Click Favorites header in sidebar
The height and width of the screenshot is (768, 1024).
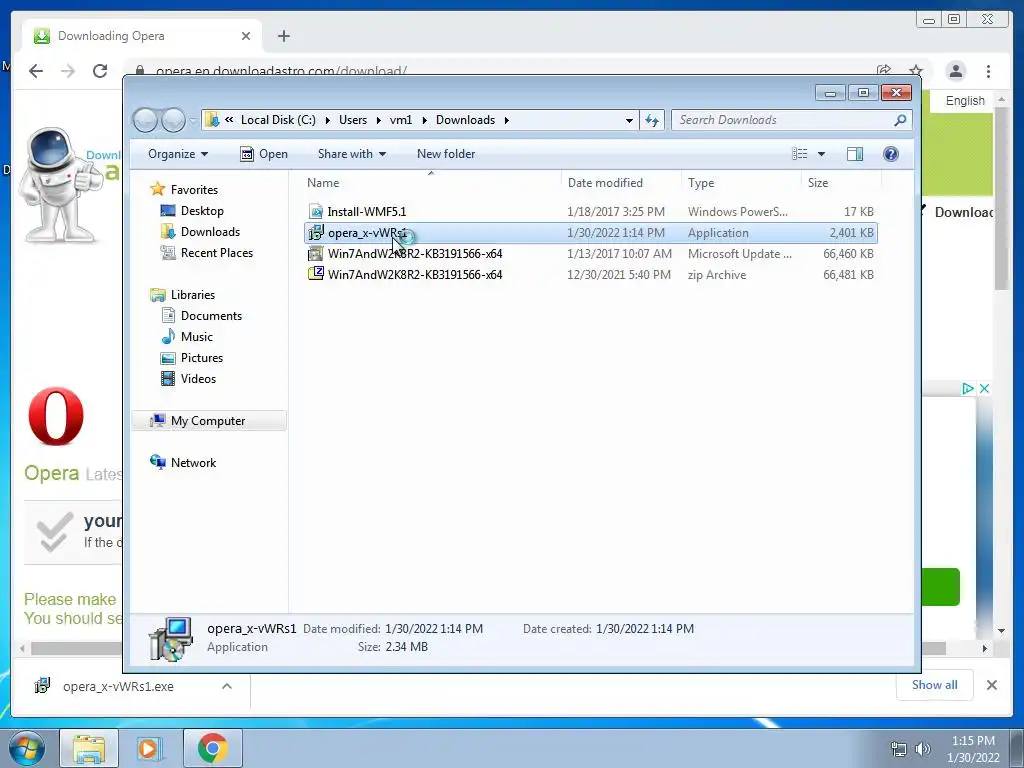(194, 190)
